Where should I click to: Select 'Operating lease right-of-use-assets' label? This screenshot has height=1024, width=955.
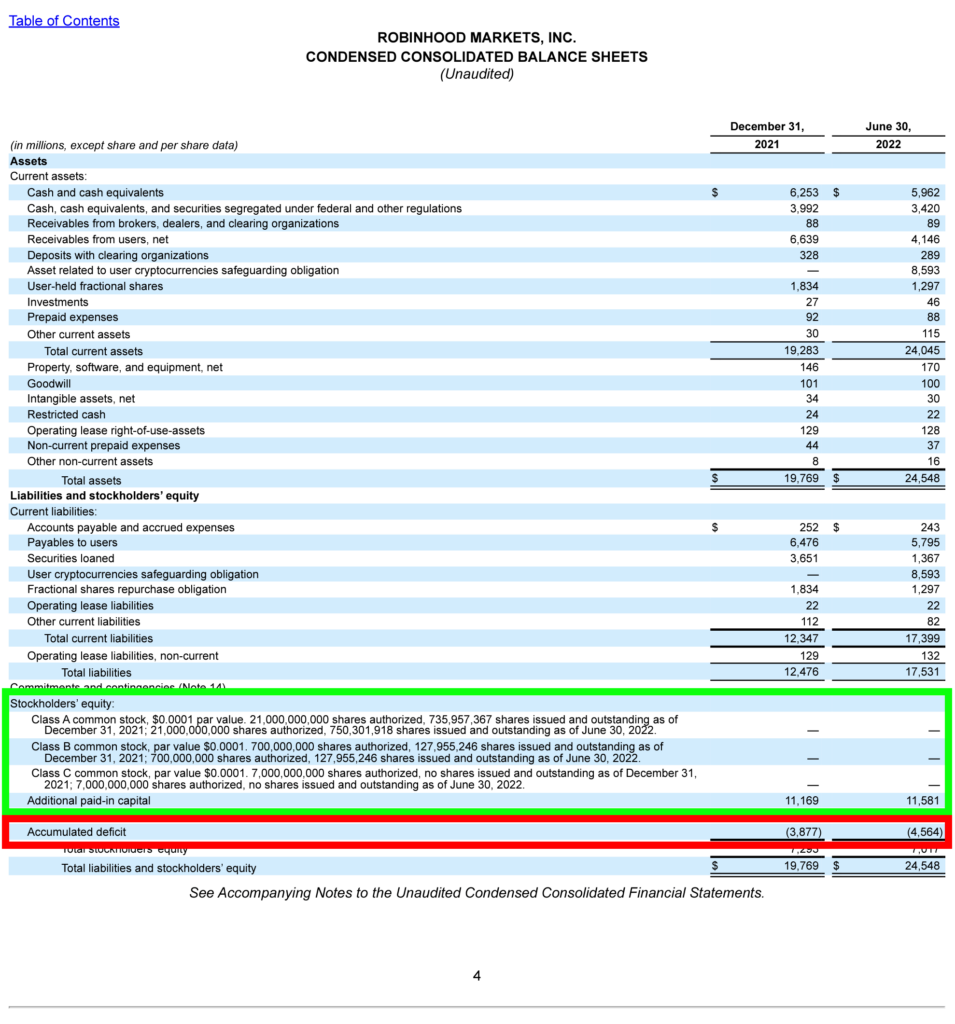(x=116, y=431)
